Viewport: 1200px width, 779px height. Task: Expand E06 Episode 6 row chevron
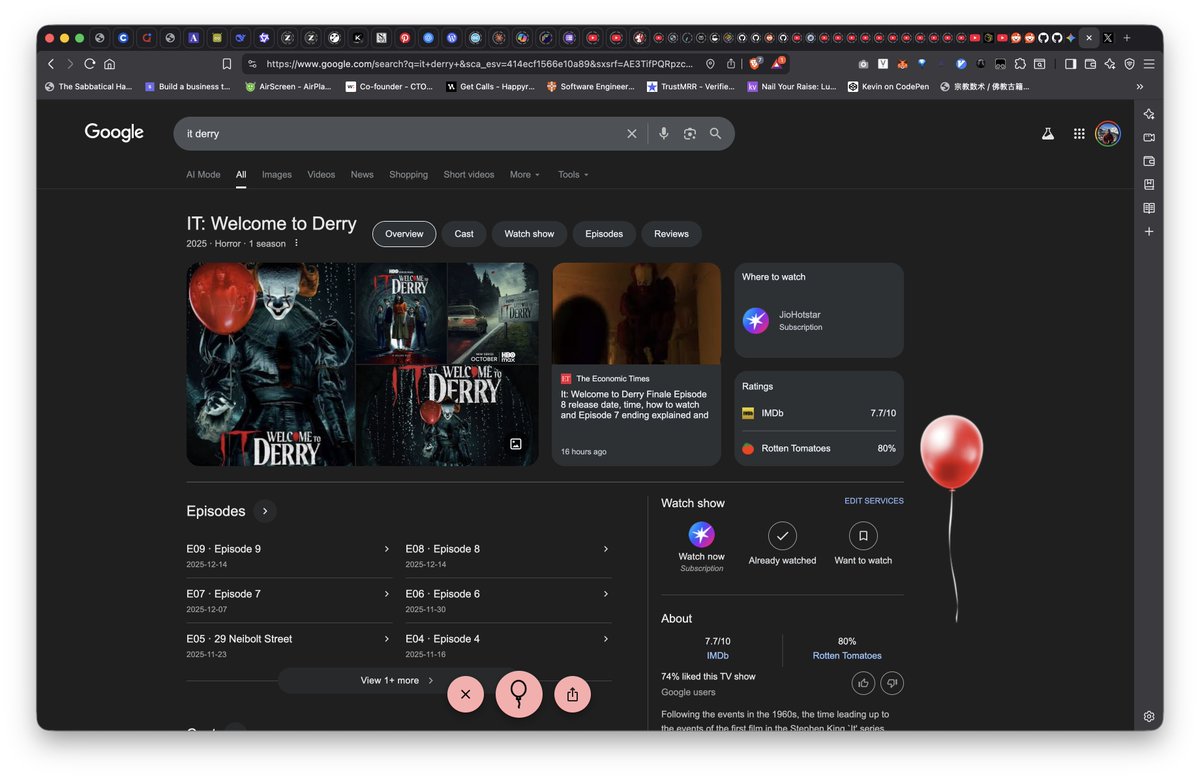[x=606, y=594]
